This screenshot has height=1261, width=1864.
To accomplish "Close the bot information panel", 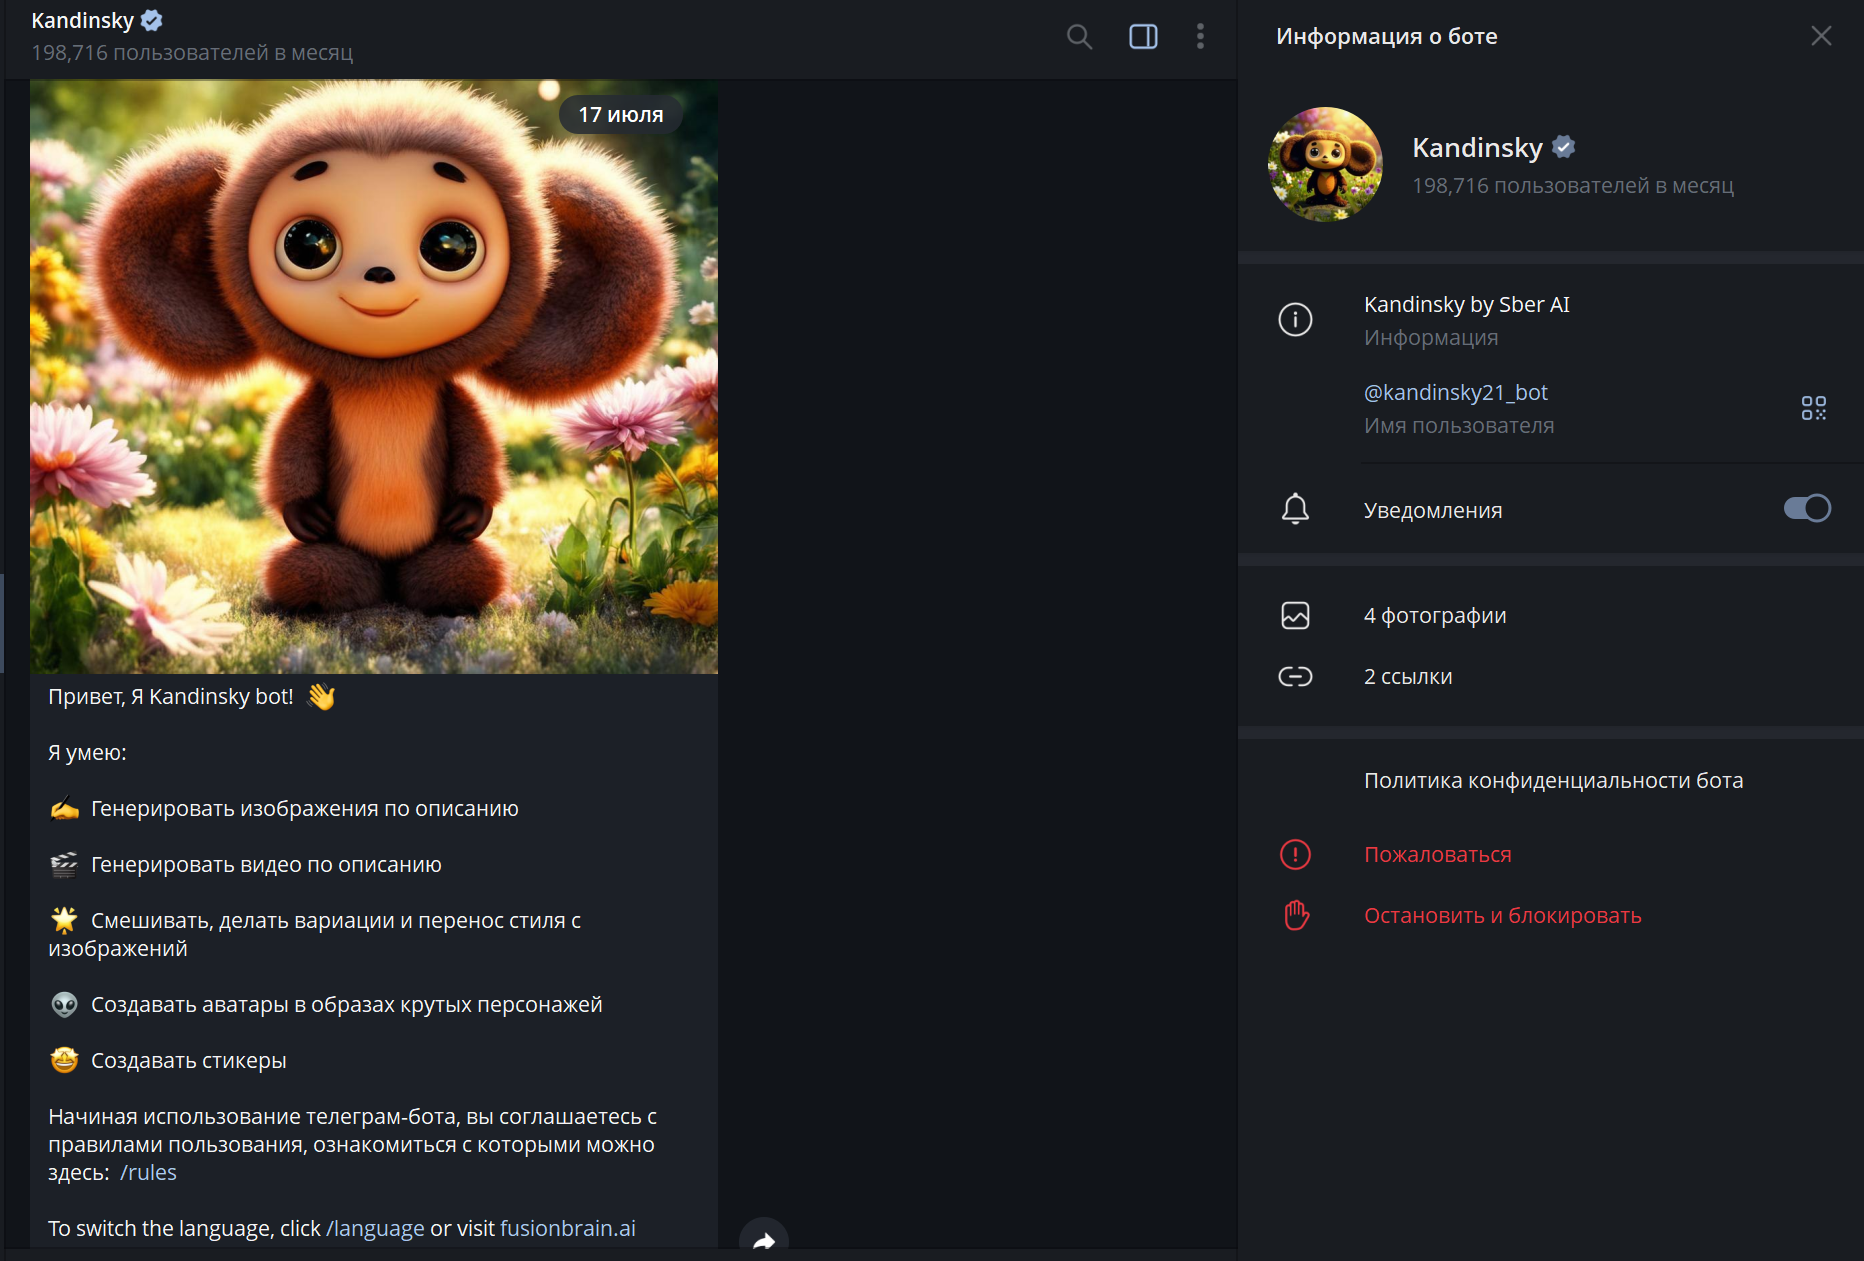I will (1821, 36).
